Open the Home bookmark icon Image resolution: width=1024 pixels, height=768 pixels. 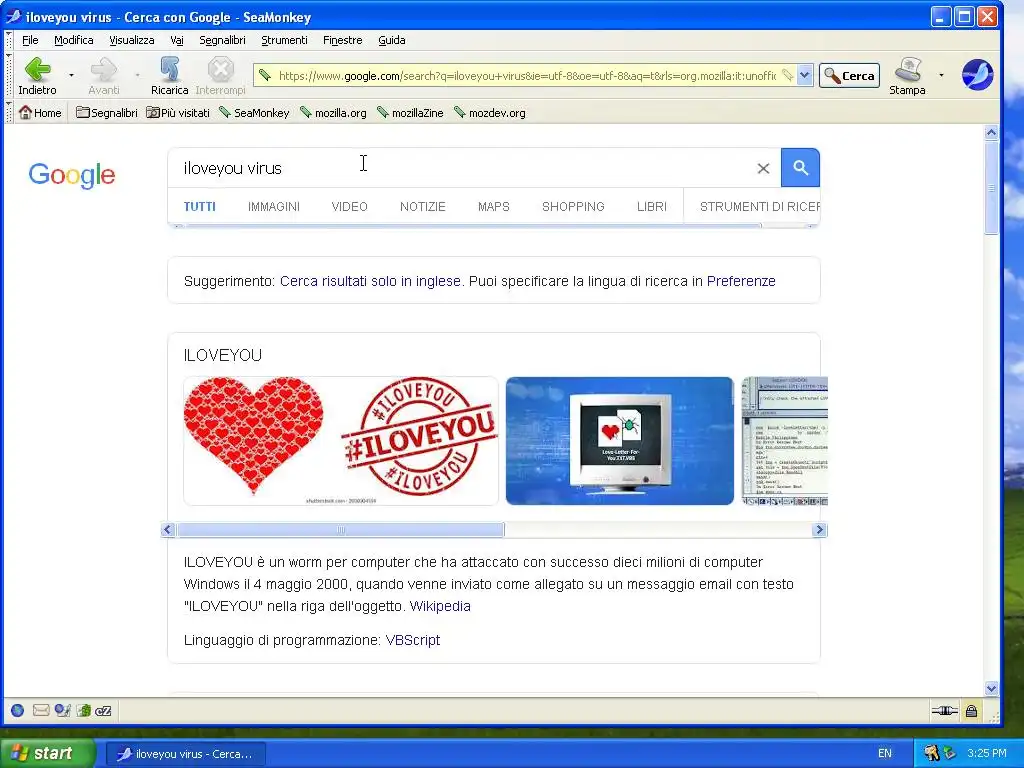pos(40,112)
